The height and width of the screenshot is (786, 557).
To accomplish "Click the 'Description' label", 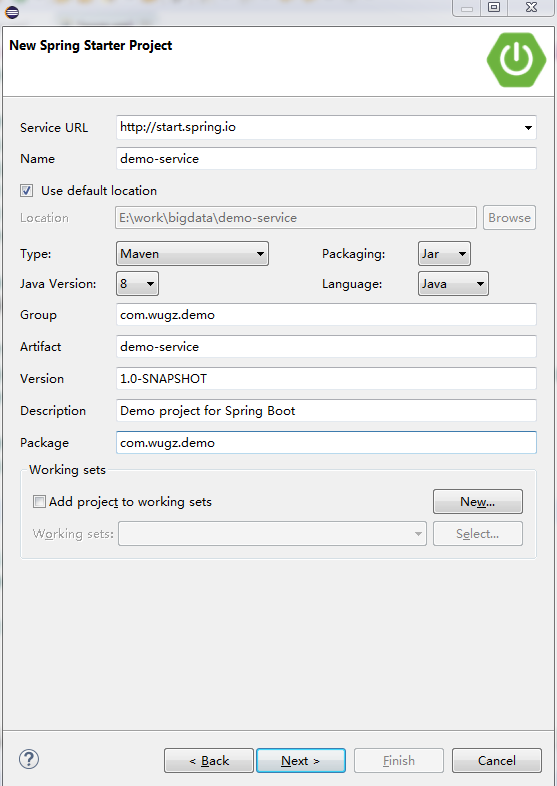I will click(53, 411).
